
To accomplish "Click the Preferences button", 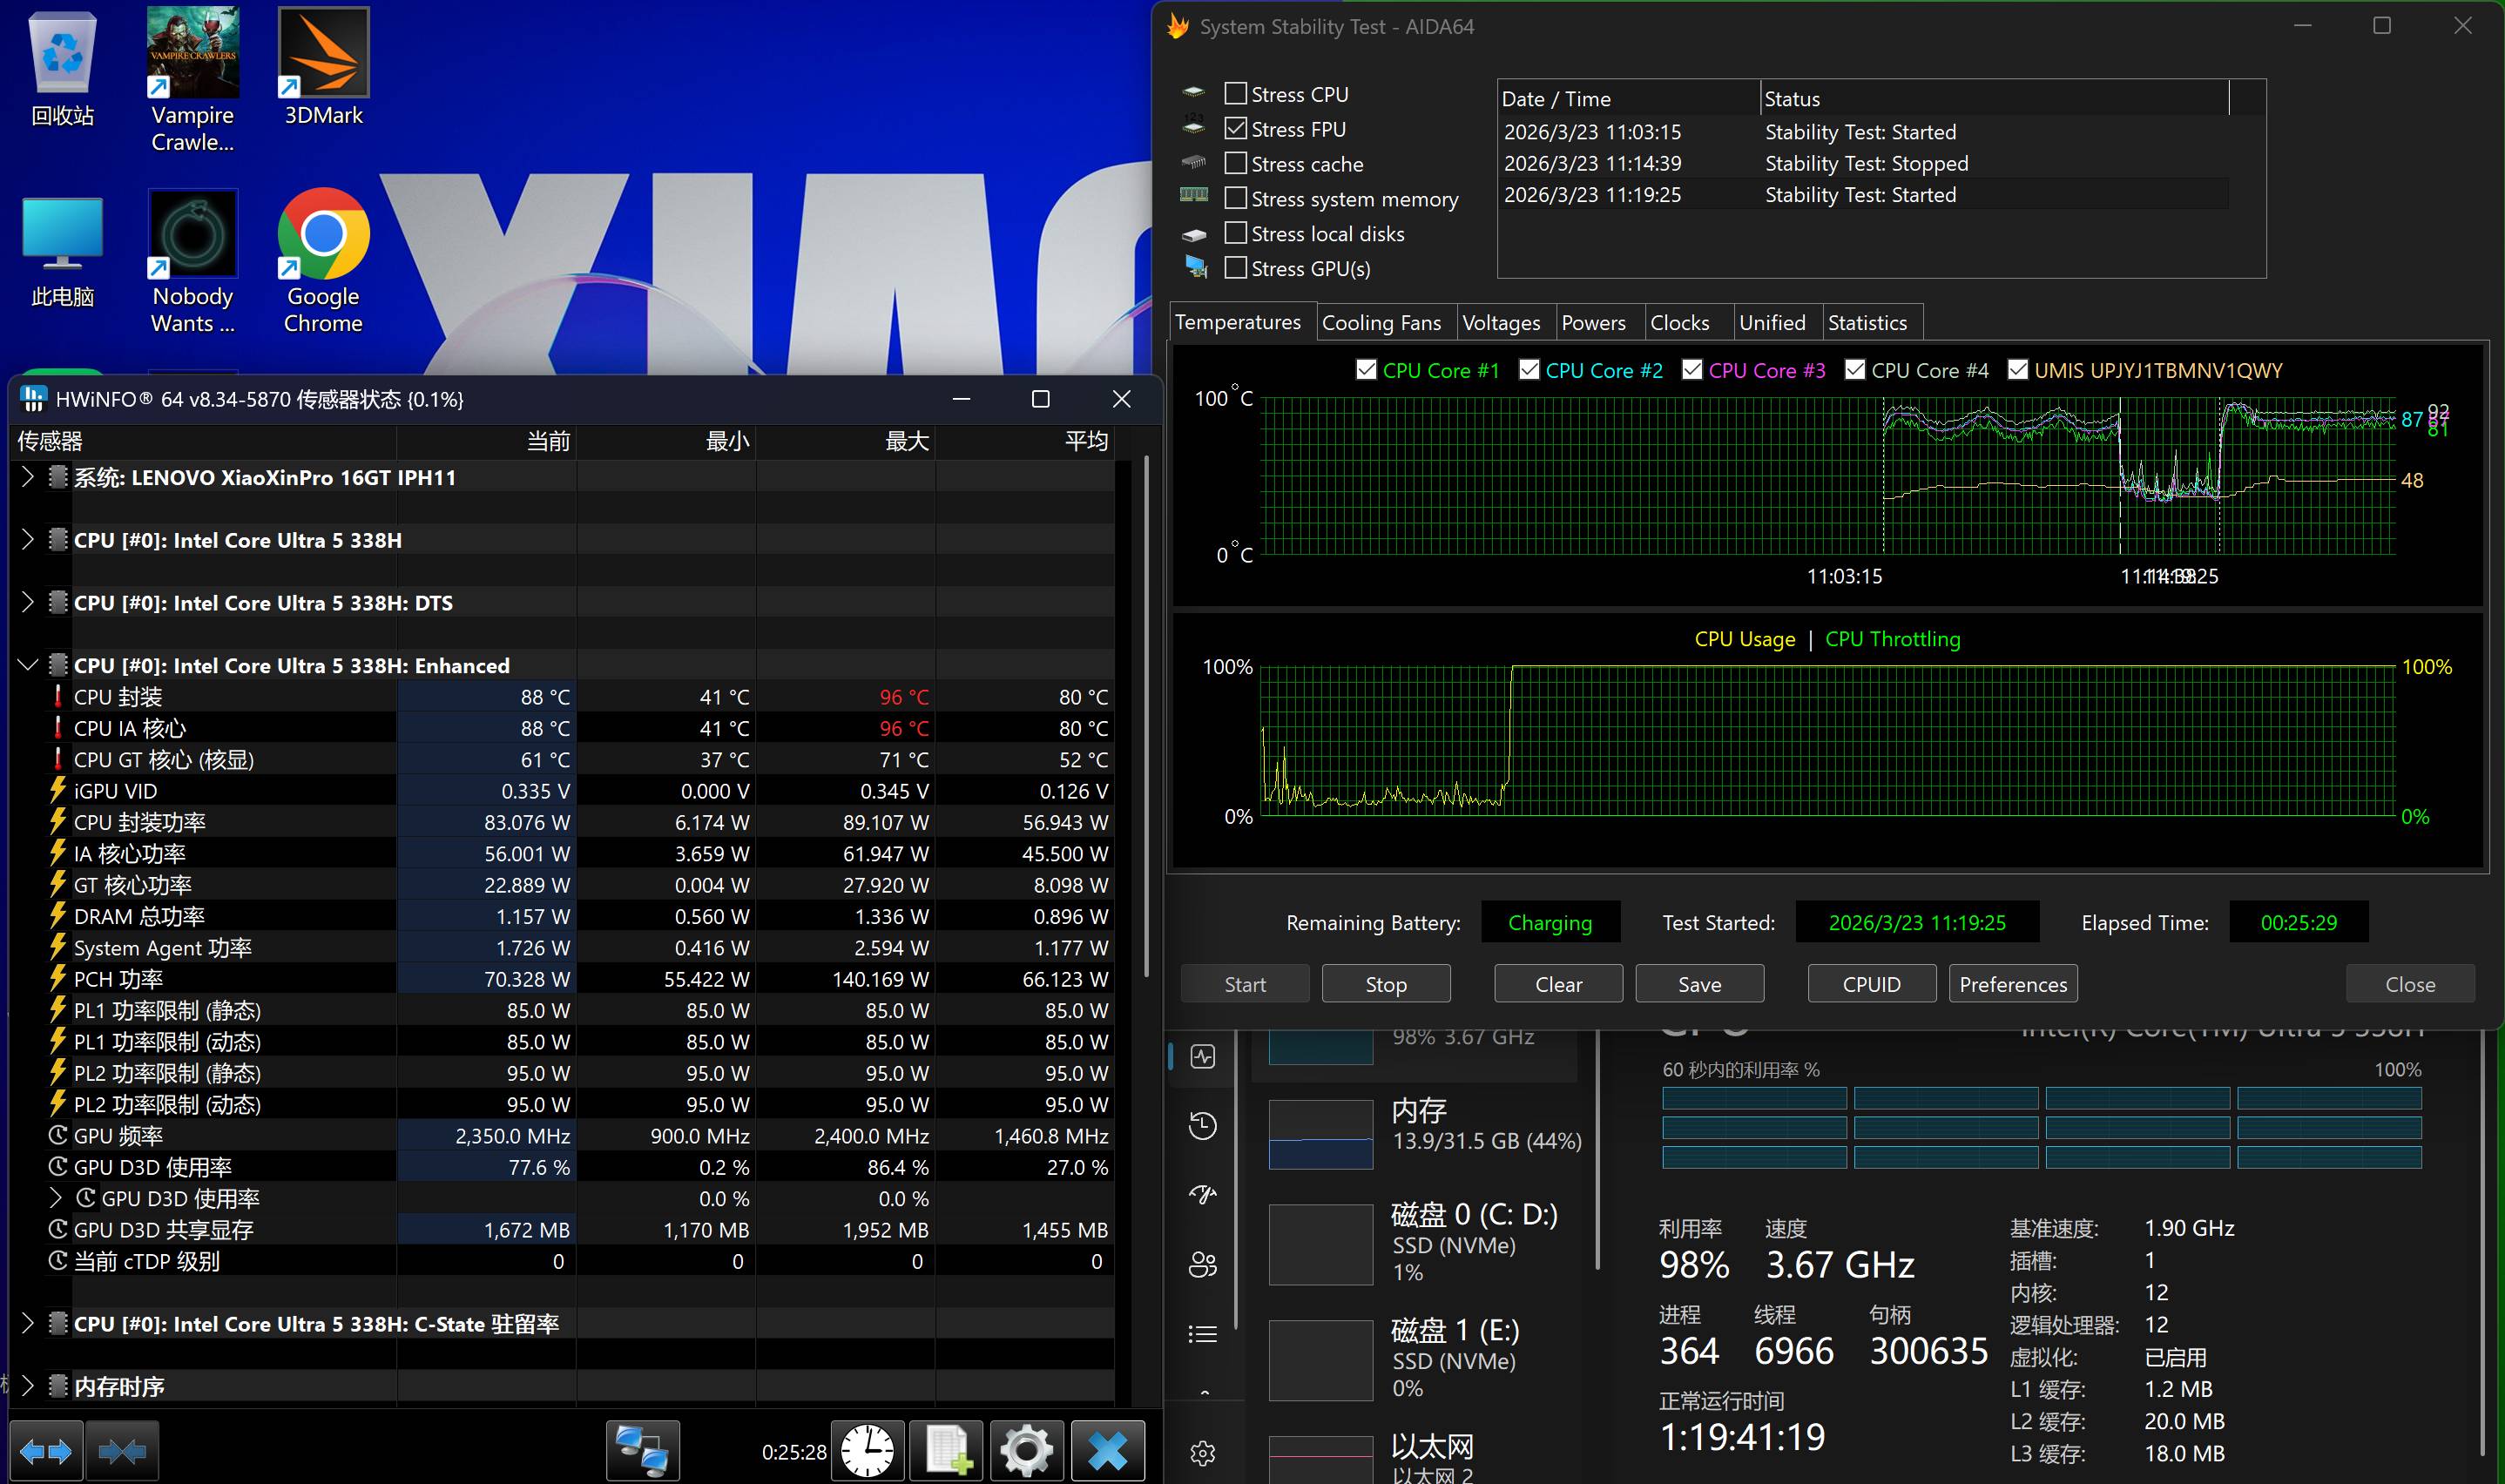I will (2013, 984).
